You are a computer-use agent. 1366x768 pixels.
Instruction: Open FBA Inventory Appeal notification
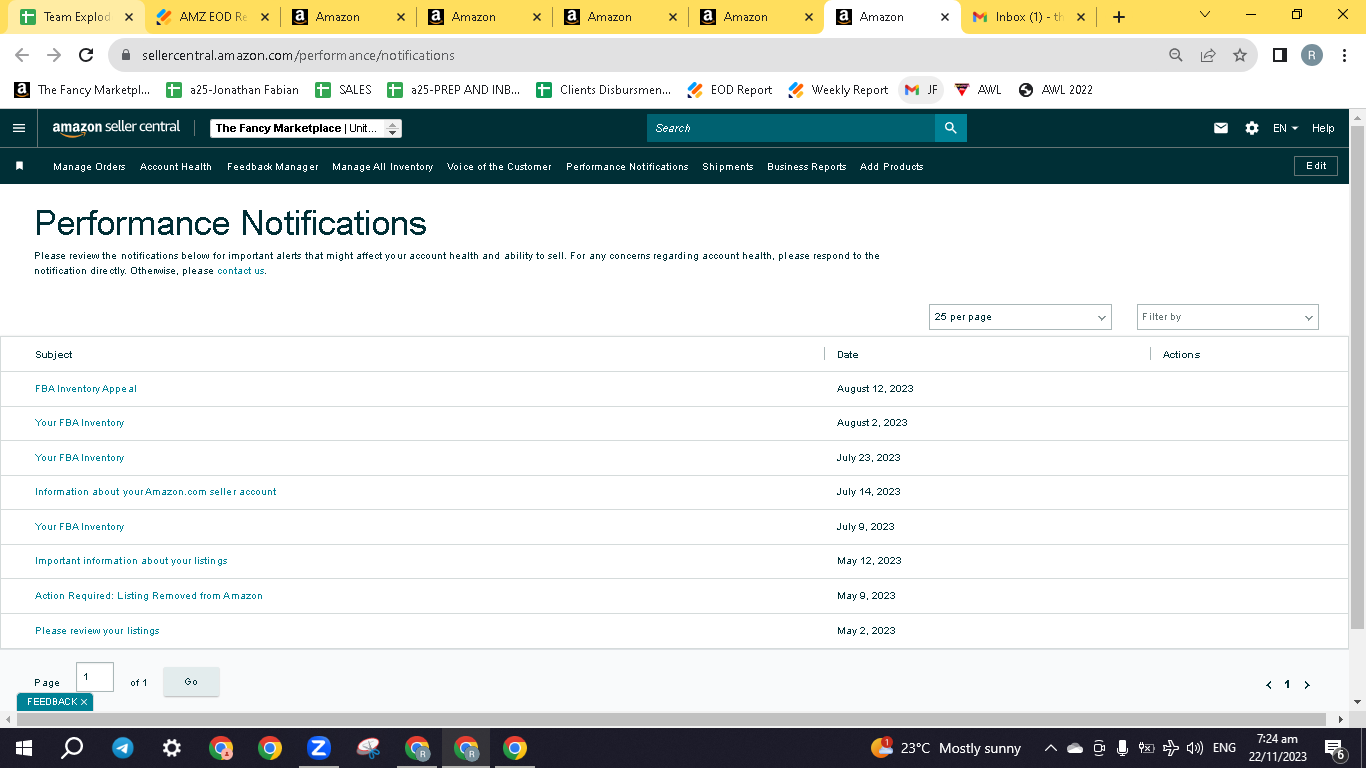[x=86, y=389]
